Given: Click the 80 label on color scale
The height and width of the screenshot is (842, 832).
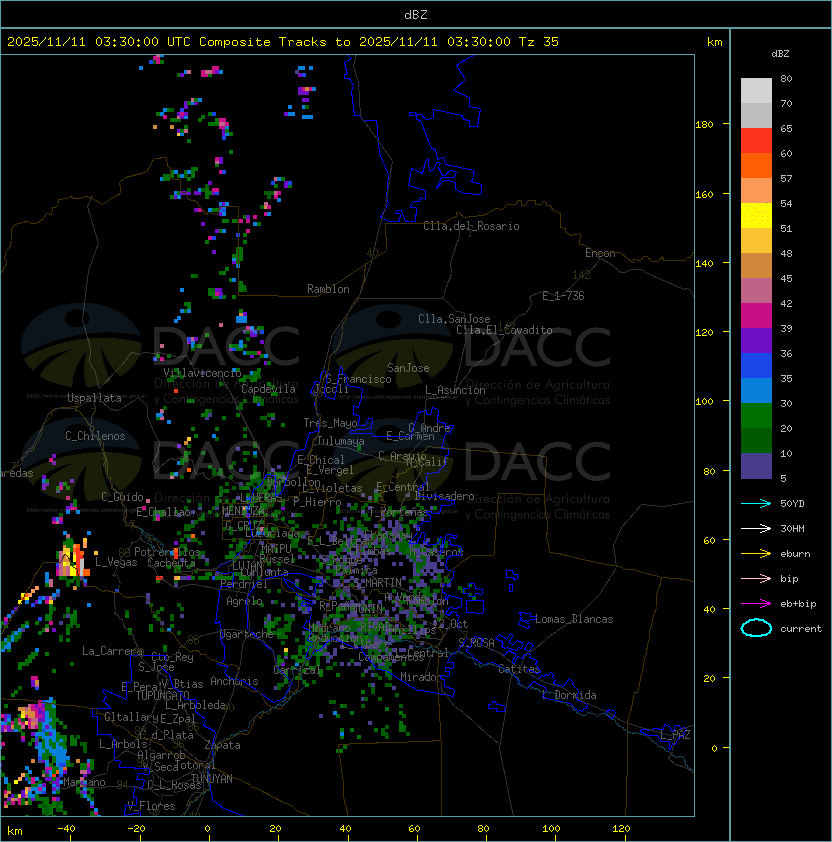Looking at the screenshot, I should [x=786, y=78].
